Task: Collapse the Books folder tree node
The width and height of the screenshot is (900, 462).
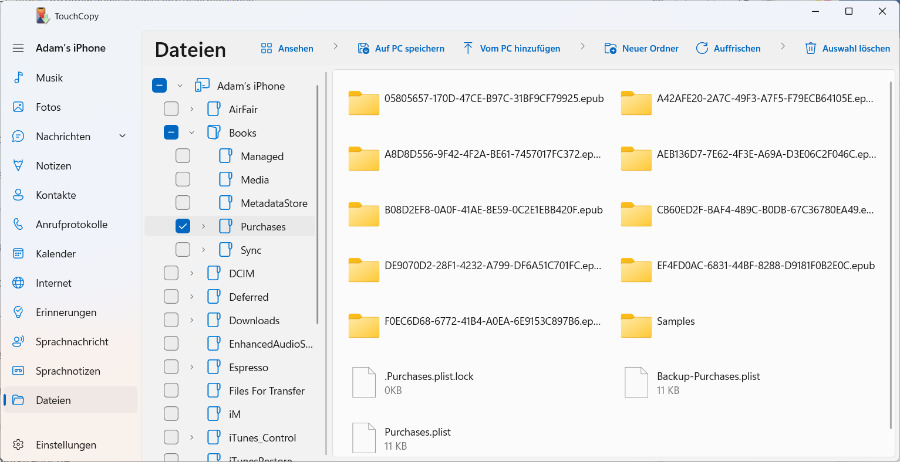Action: [x=191, y=133]
